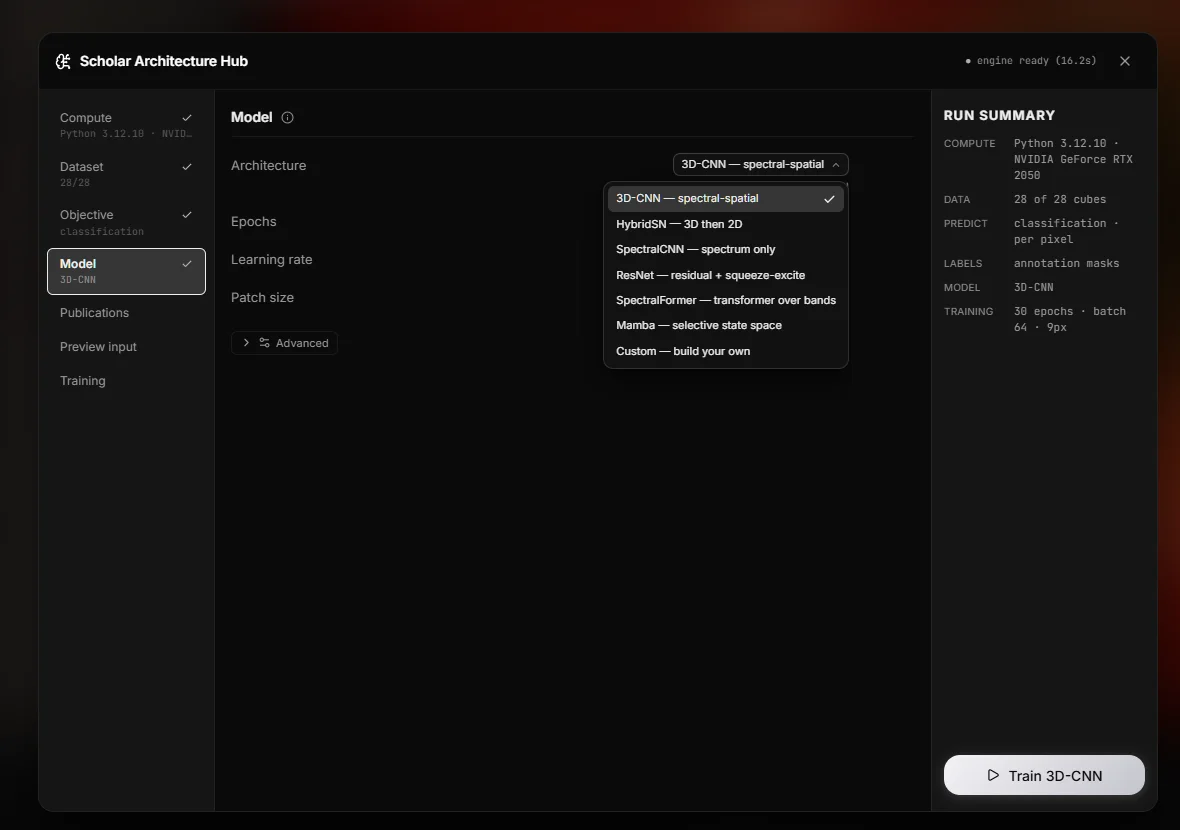Viewport: 1180px width, 830px height.
Task: Click the Patch size label
Action: coord(263,297)
